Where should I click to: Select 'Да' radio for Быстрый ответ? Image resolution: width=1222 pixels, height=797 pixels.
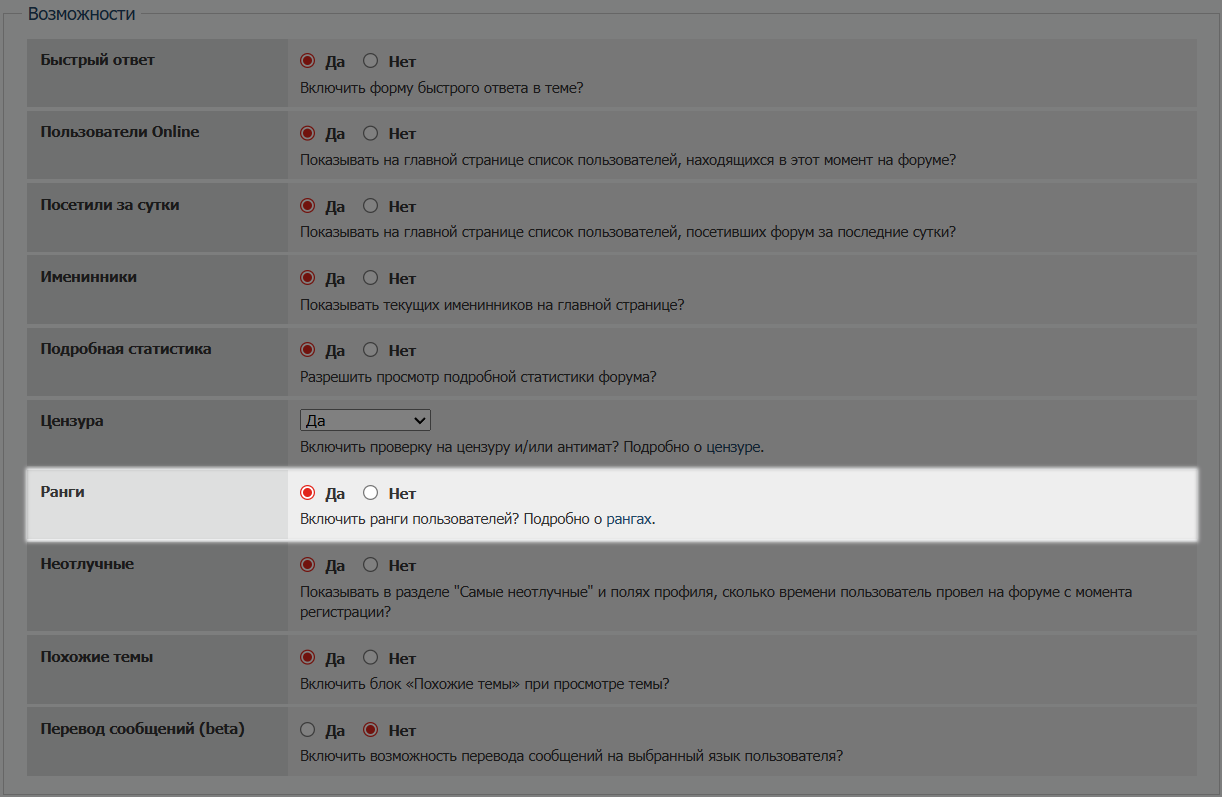click(x=308, y=61)
